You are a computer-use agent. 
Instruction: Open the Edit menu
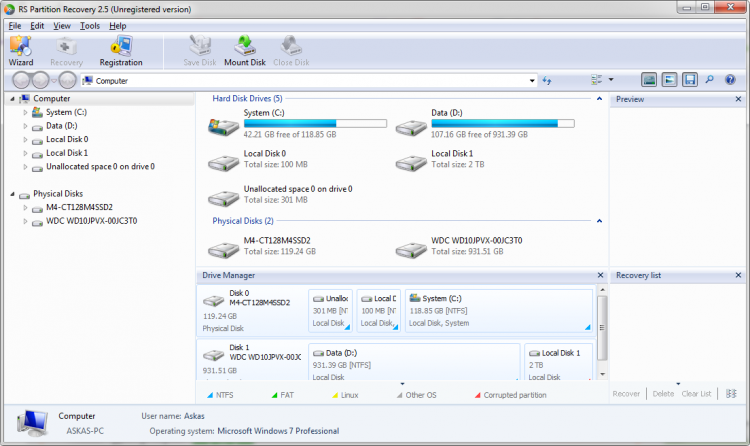coord(37,26)
